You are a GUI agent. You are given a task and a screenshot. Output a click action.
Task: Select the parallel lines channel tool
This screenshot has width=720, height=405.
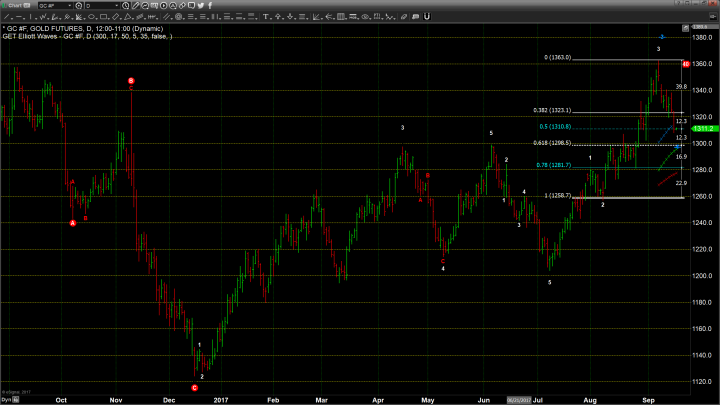tap(166, 17)
